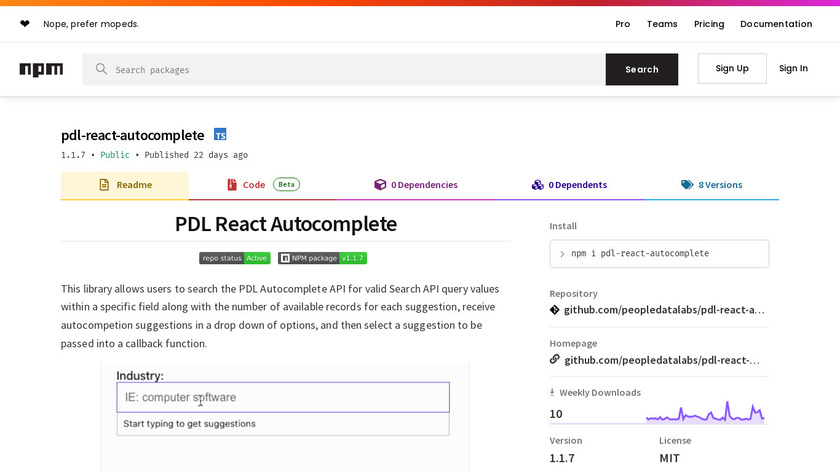The height and width of the screenshot is (472, 840).
Task: Click the search magnifier icon
Action: click(x=101, y=69)
